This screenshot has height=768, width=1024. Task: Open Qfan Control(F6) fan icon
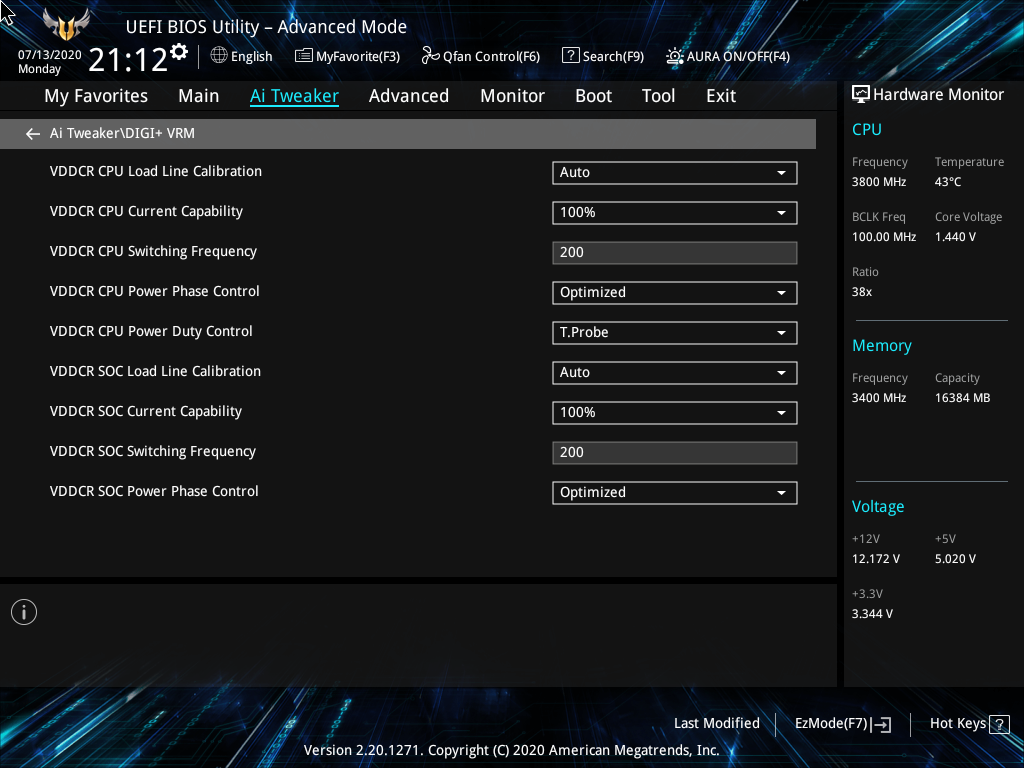coord(430,56)
